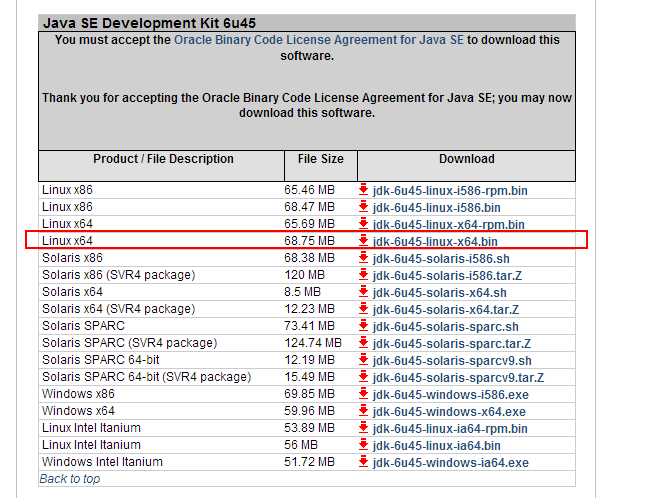Click download arrow icon for jdk-6u45-linux-i586-rpm.bin
Viewport: 647px width, 498px height.
[x=363, y=190]
